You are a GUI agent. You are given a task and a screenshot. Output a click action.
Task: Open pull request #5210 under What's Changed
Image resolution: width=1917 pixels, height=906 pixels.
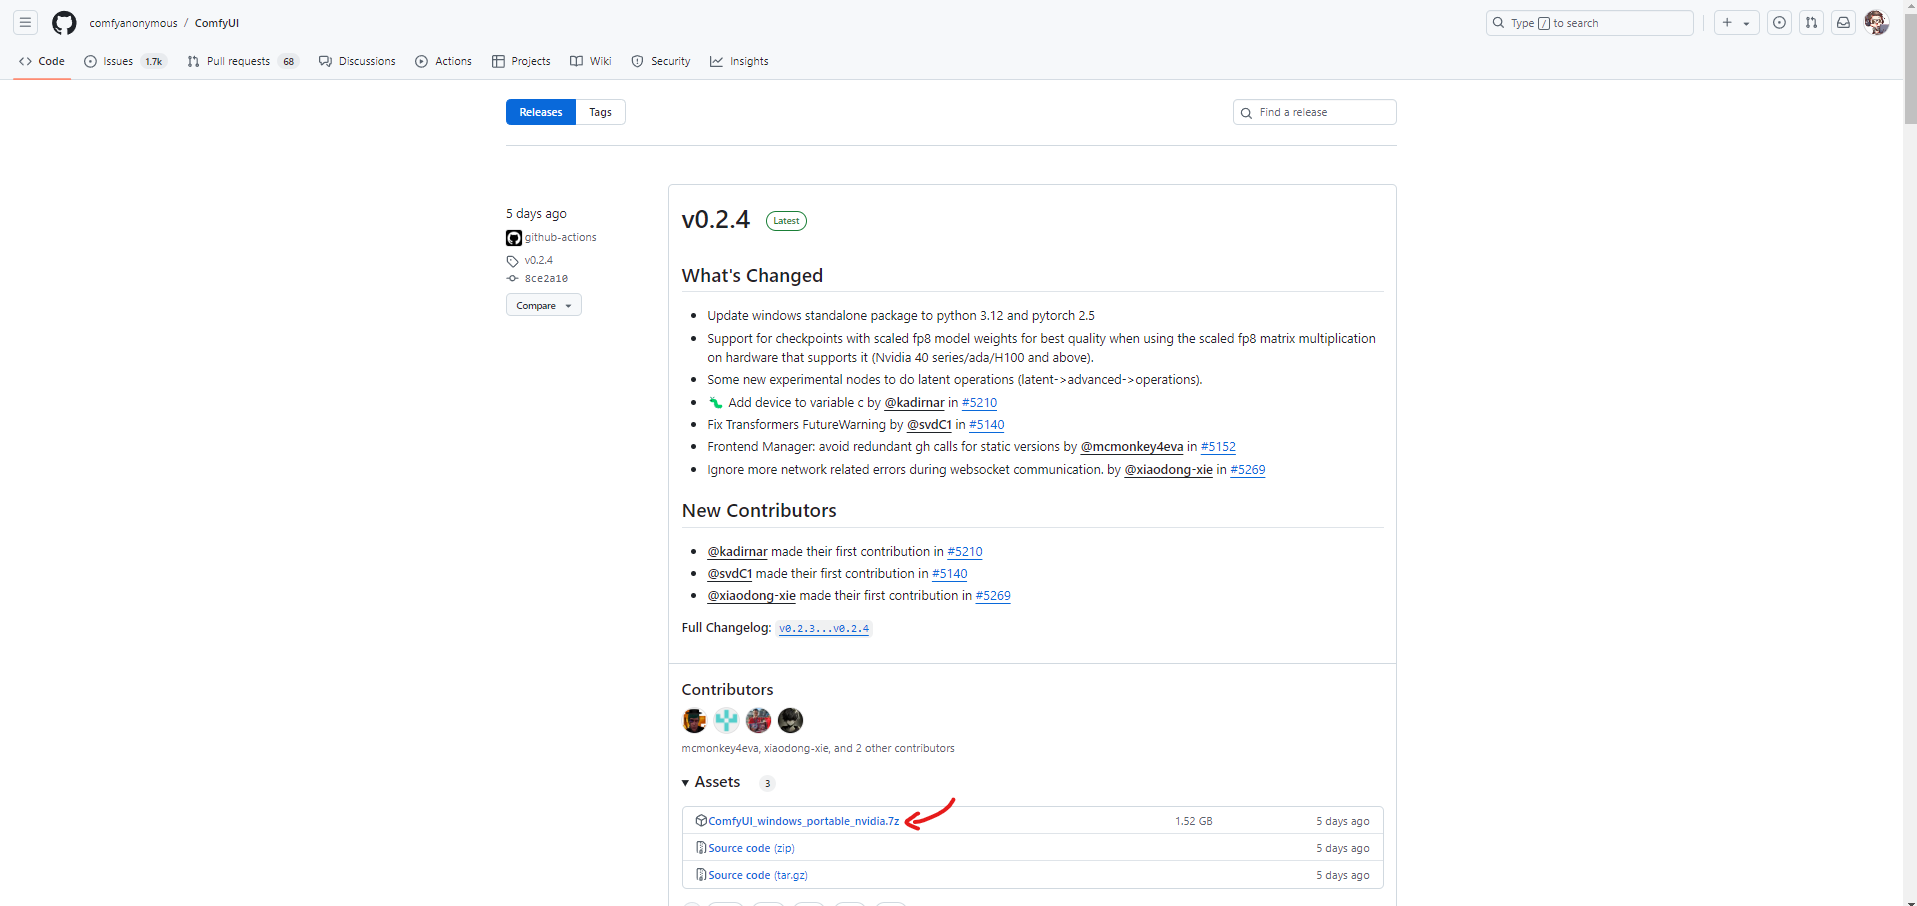979,402
